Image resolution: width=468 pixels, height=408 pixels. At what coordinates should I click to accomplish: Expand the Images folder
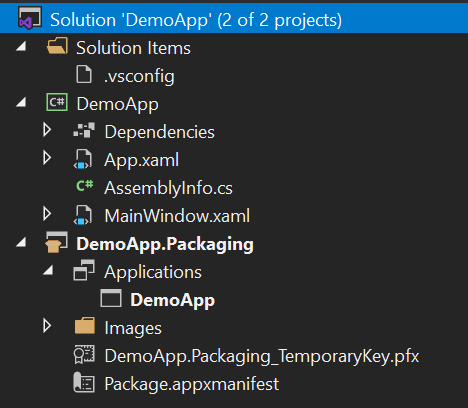tap(47, 326)
